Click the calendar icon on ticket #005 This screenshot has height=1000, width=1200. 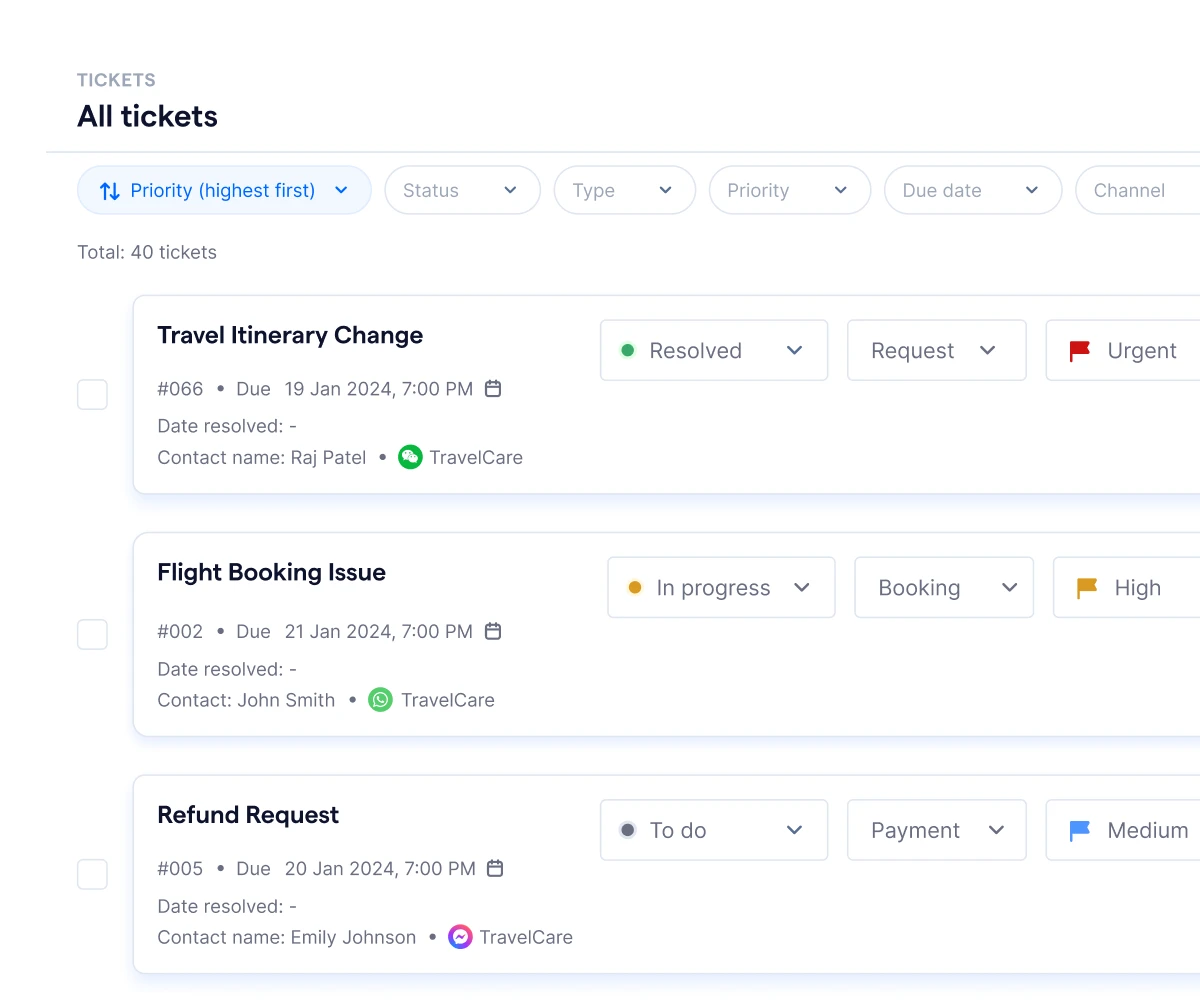click(495, 868)
